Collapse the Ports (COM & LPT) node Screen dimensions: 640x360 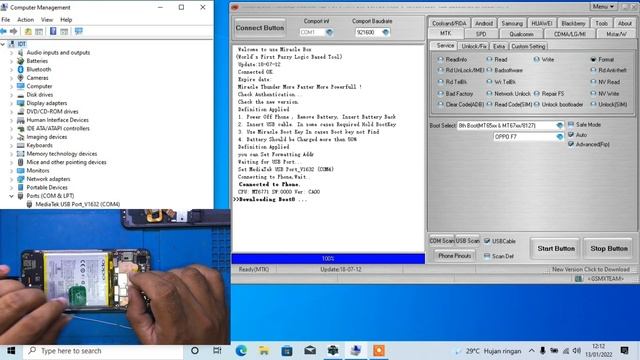11,196
